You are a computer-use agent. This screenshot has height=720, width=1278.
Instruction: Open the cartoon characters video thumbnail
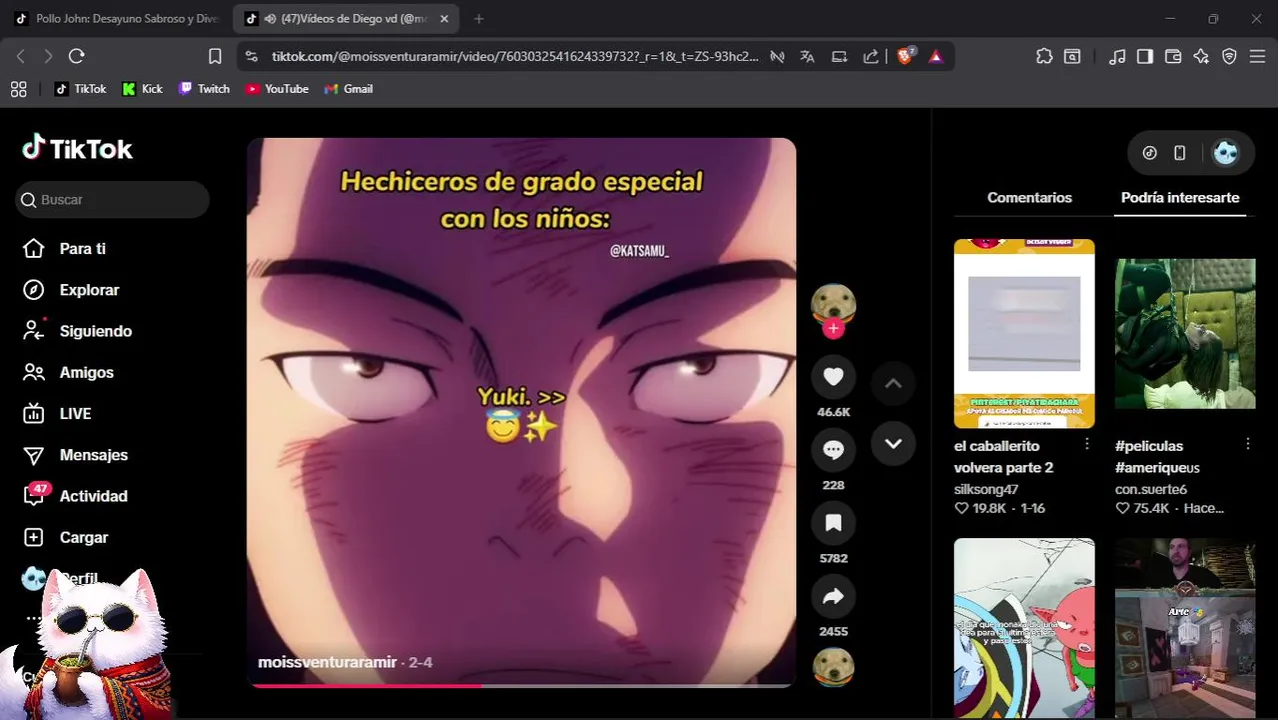tap(1024, 628)
